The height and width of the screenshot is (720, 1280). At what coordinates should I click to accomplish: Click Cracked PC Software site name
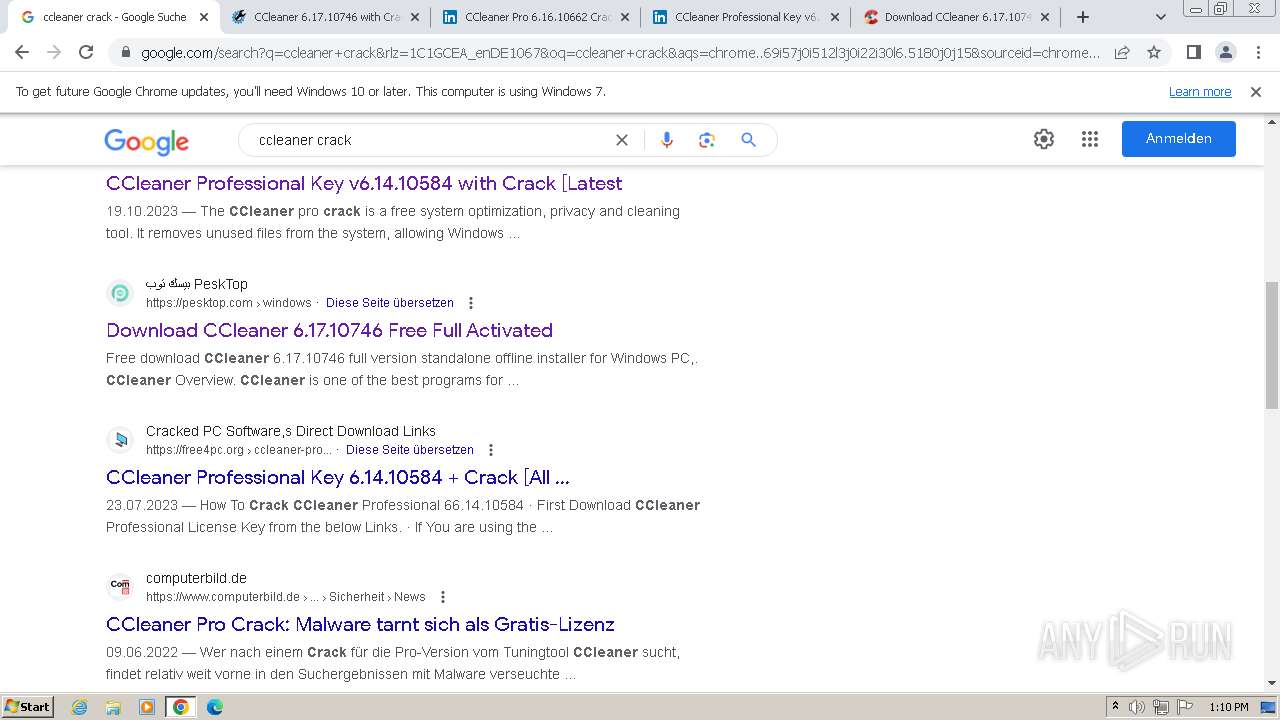click(291, 431)
